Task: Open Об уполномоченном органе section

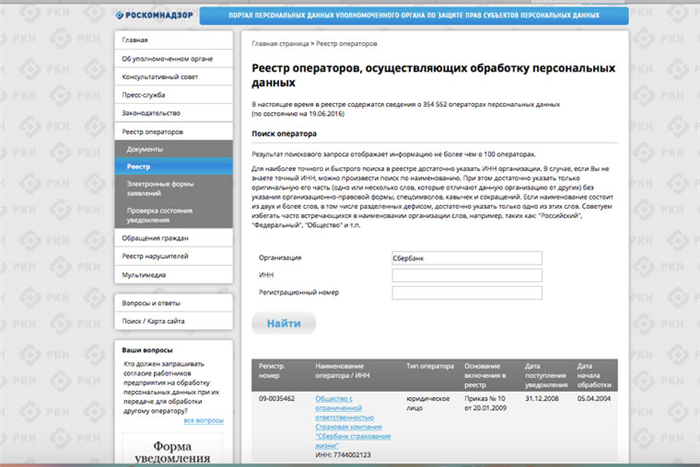Action: (x=174, y=58)
